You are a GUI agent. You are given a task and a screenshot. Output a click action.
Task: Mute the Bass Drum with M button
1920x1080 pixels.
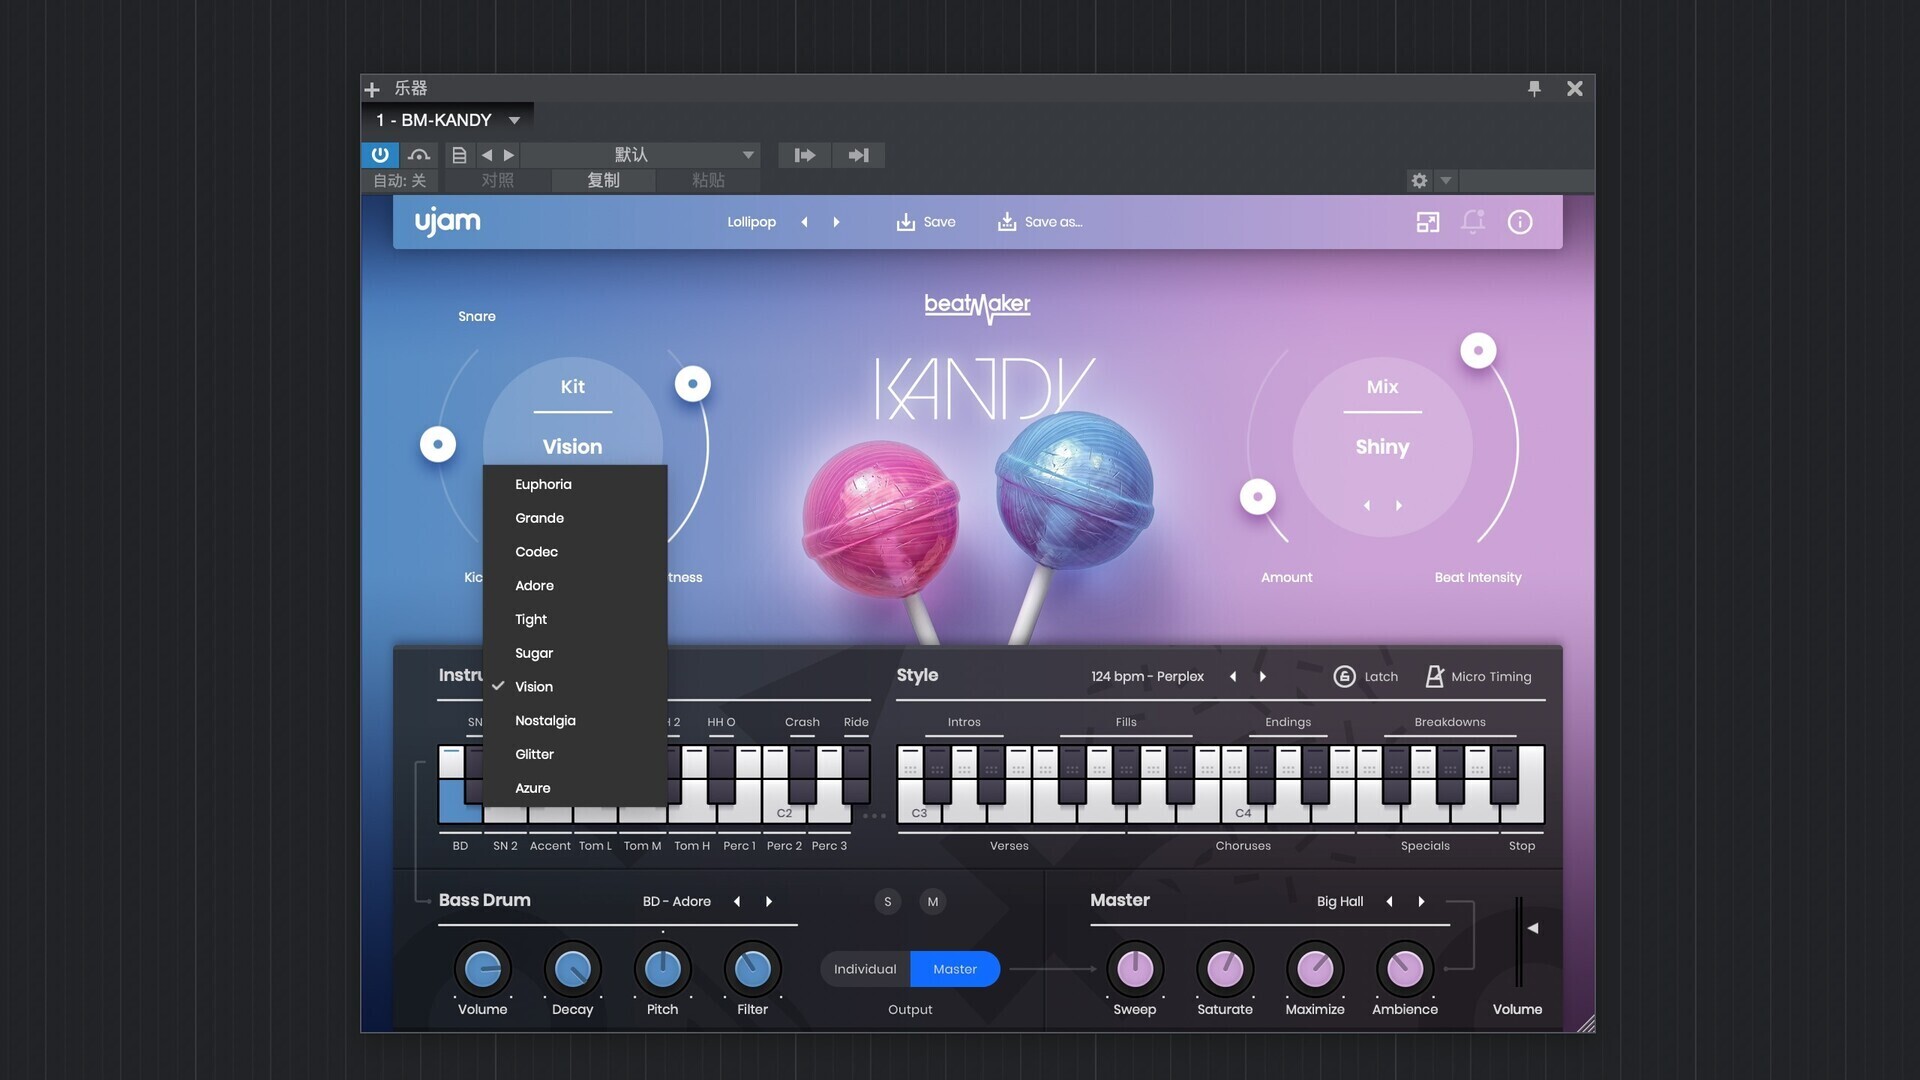tap(932, 902)
